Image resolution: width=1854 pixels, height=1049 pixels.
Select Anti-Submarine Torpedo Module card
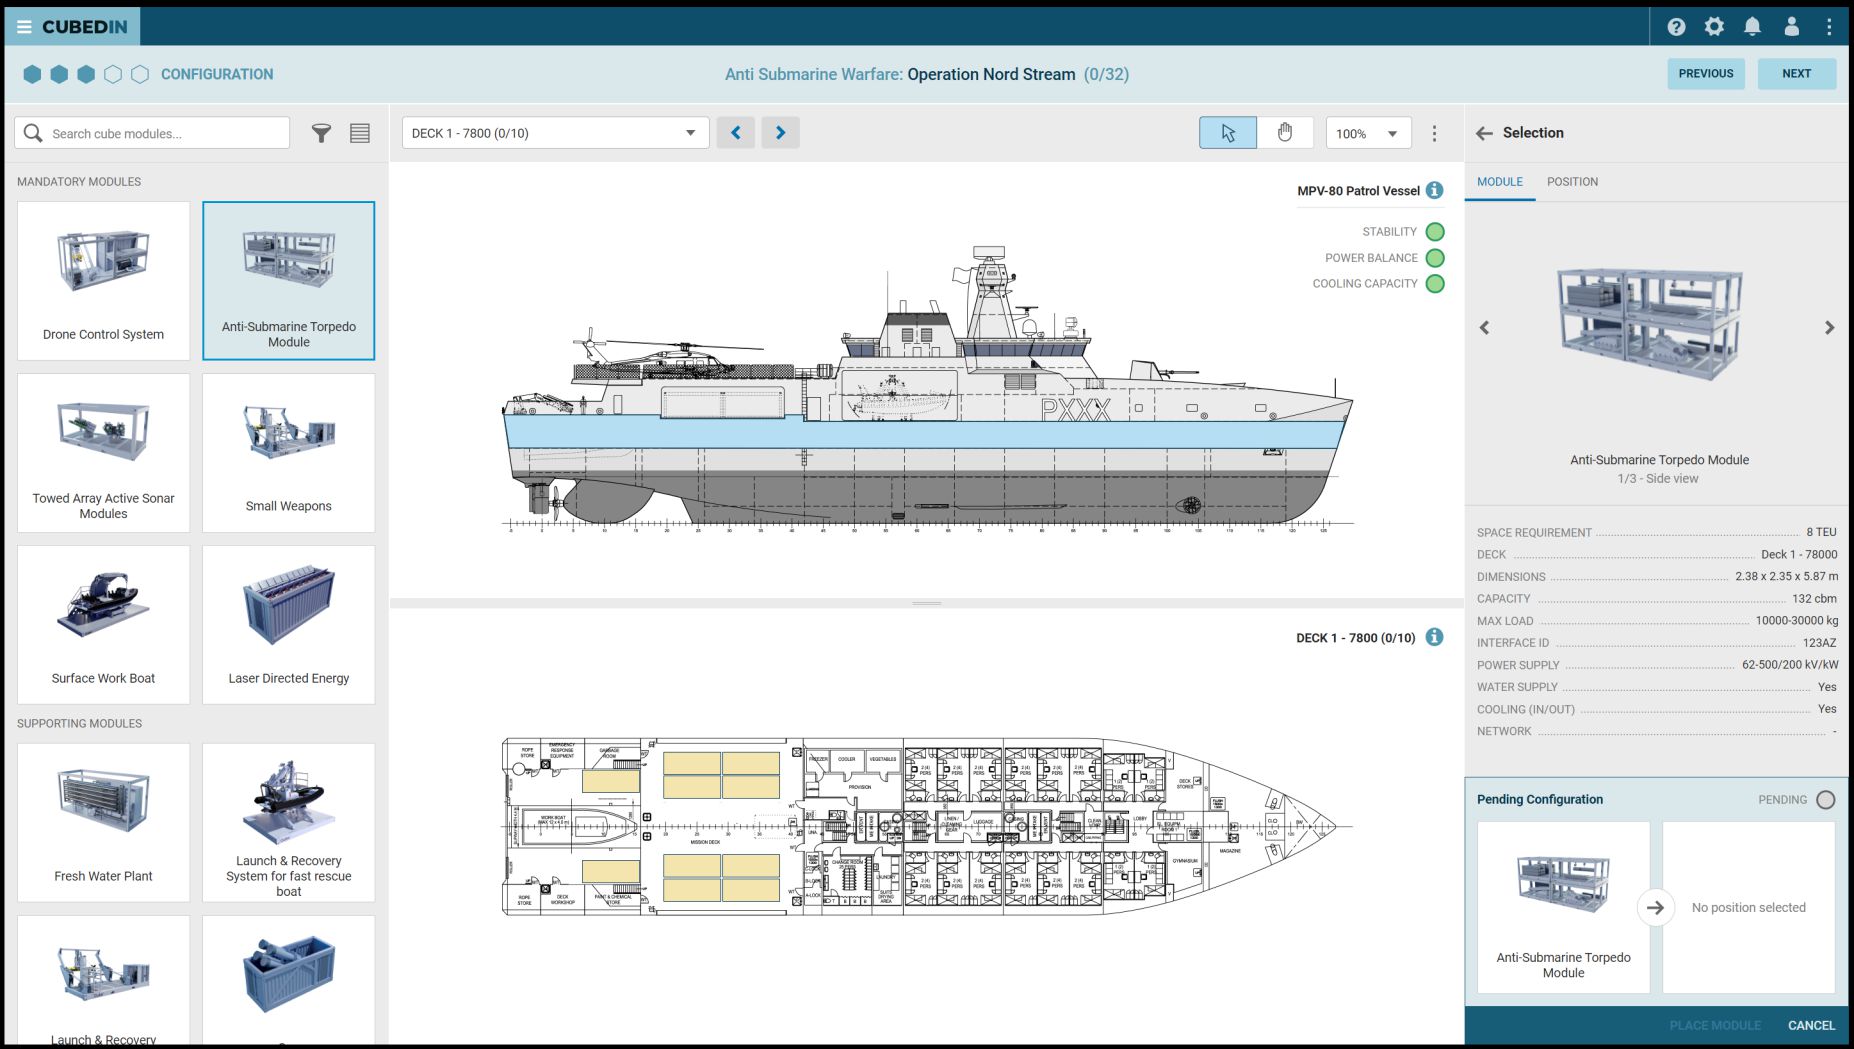[x=289, y=281]
